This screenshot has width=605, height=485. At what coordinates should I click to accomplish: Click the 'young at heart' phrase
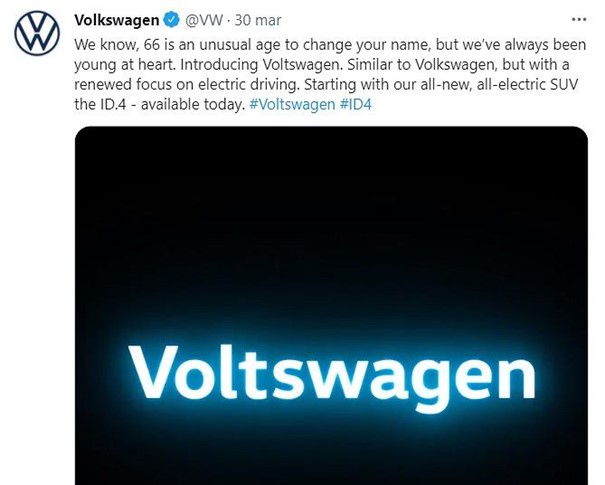point(125,64)
